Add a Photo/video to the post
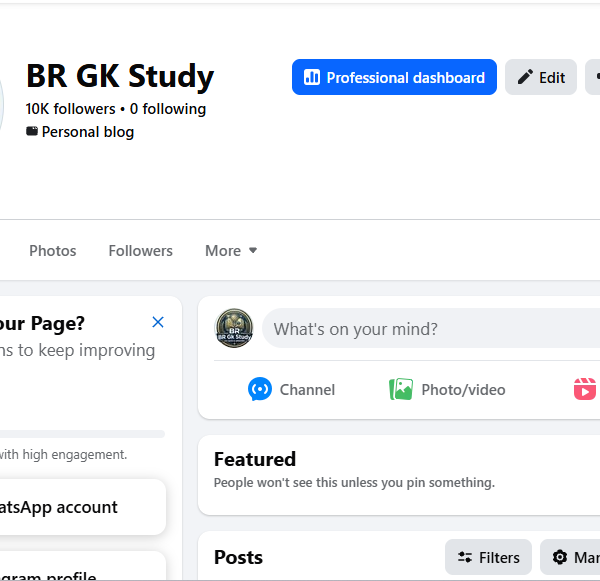The image size is (600, 581). [447, 390]
